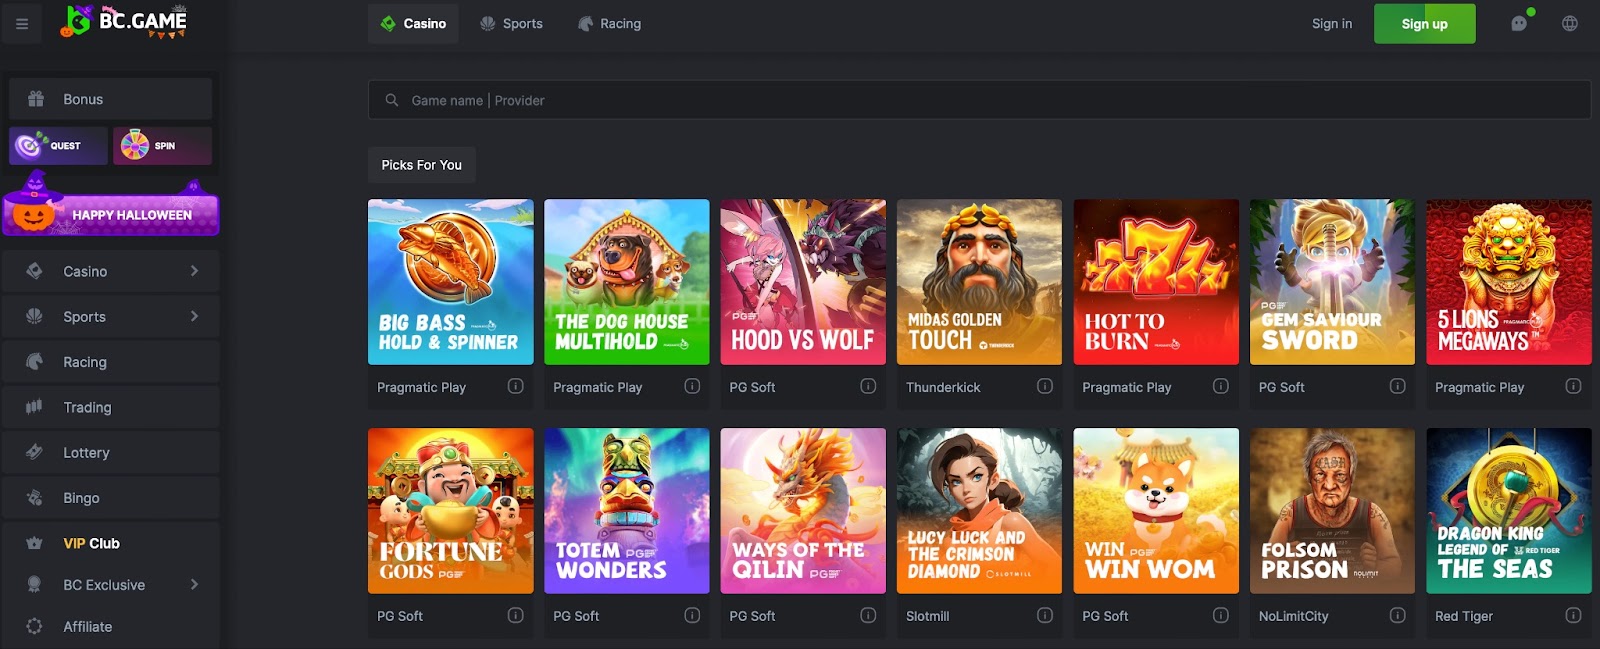This screenshot has height=649, width=1600.
Task: Open 5 Lions Megaways game thumbnail
Action: (1509, 282)
